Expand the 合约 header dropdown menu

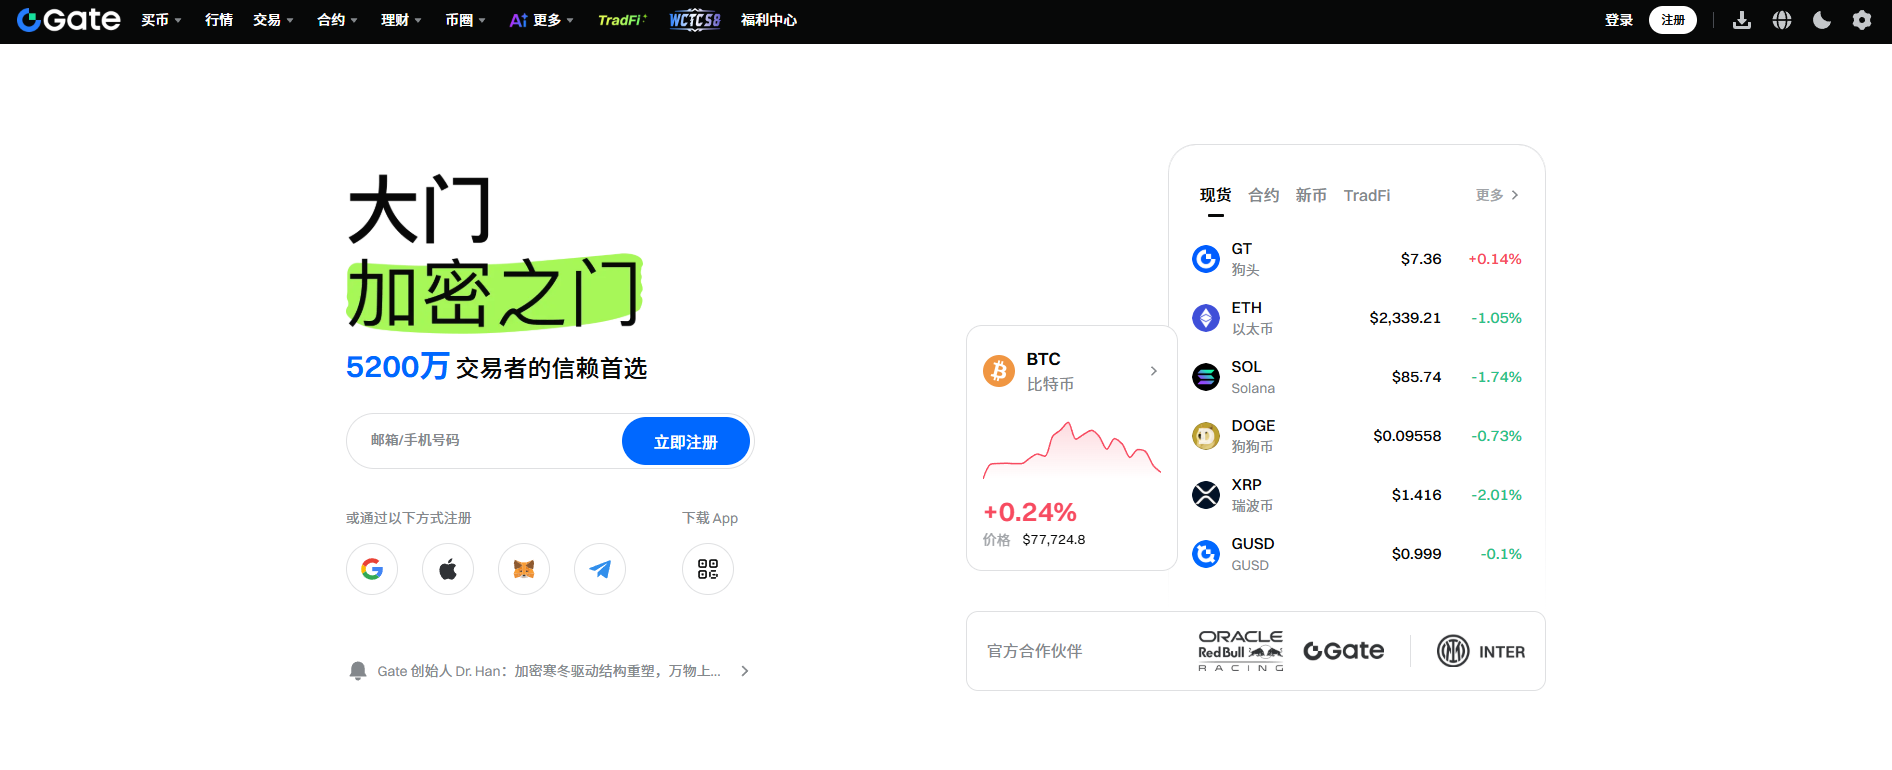click(x=337, y=20)
